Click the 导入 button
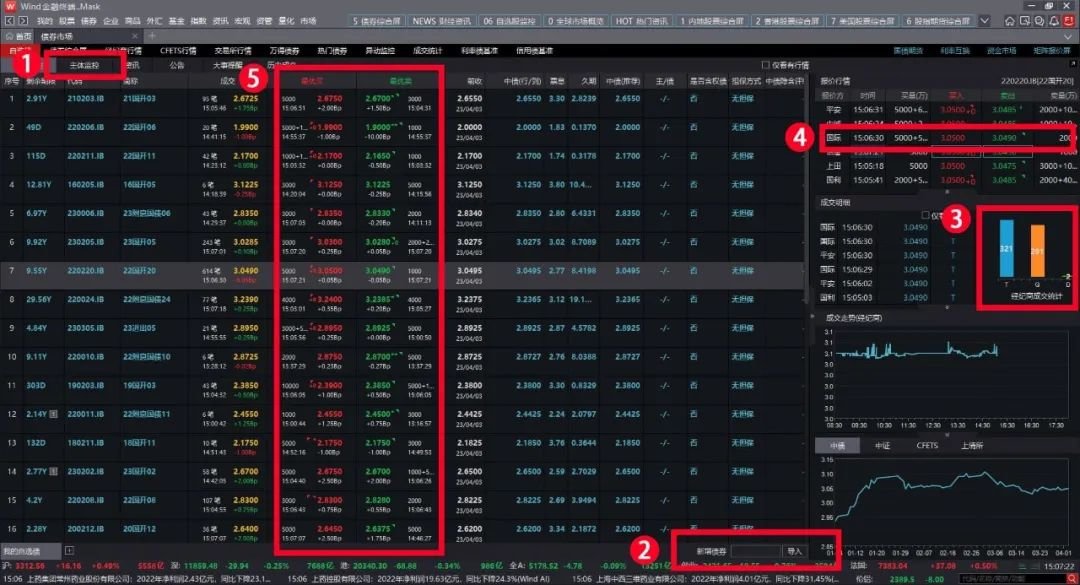Image resolution: width=1080 pixels, height=585 pixels. pyautogui.click(x=794, y=551)
